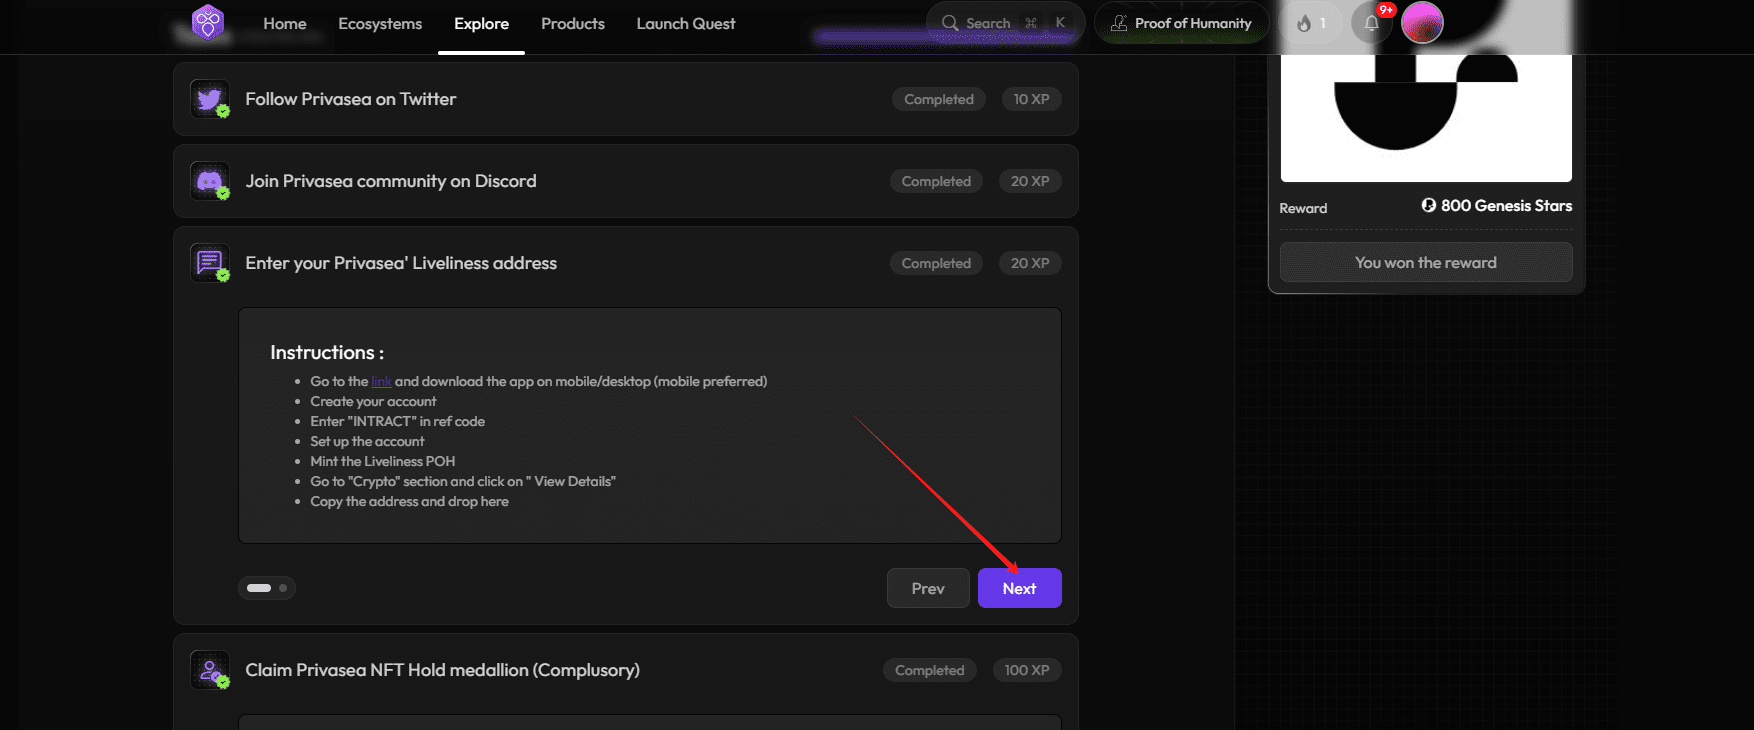Screen dimensions: 1754x730
Task: Collapse Enter your Privasea' Liveliness address
Action: (x=401, y=263)
